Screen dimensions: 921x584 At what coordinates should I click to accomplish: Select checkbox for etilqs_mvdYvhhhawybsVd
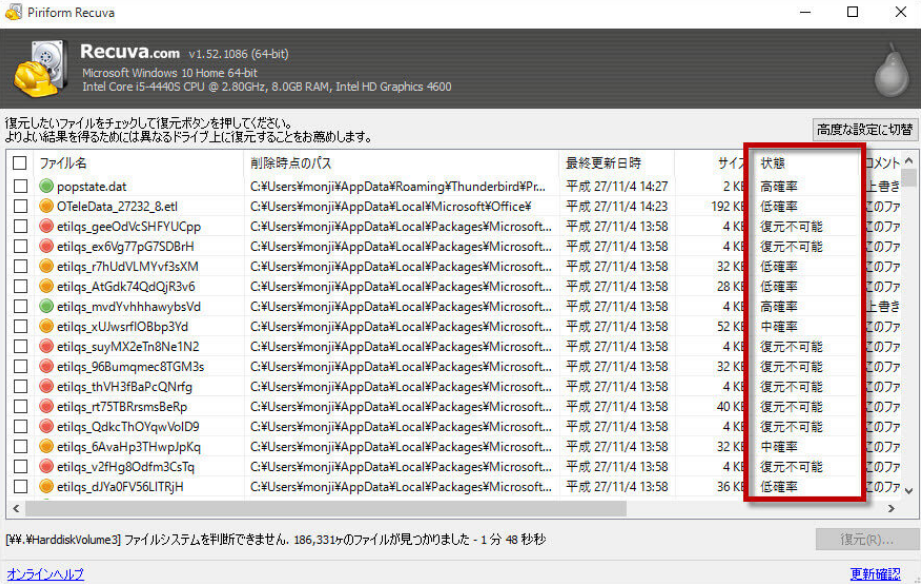[x=20, y=306]
